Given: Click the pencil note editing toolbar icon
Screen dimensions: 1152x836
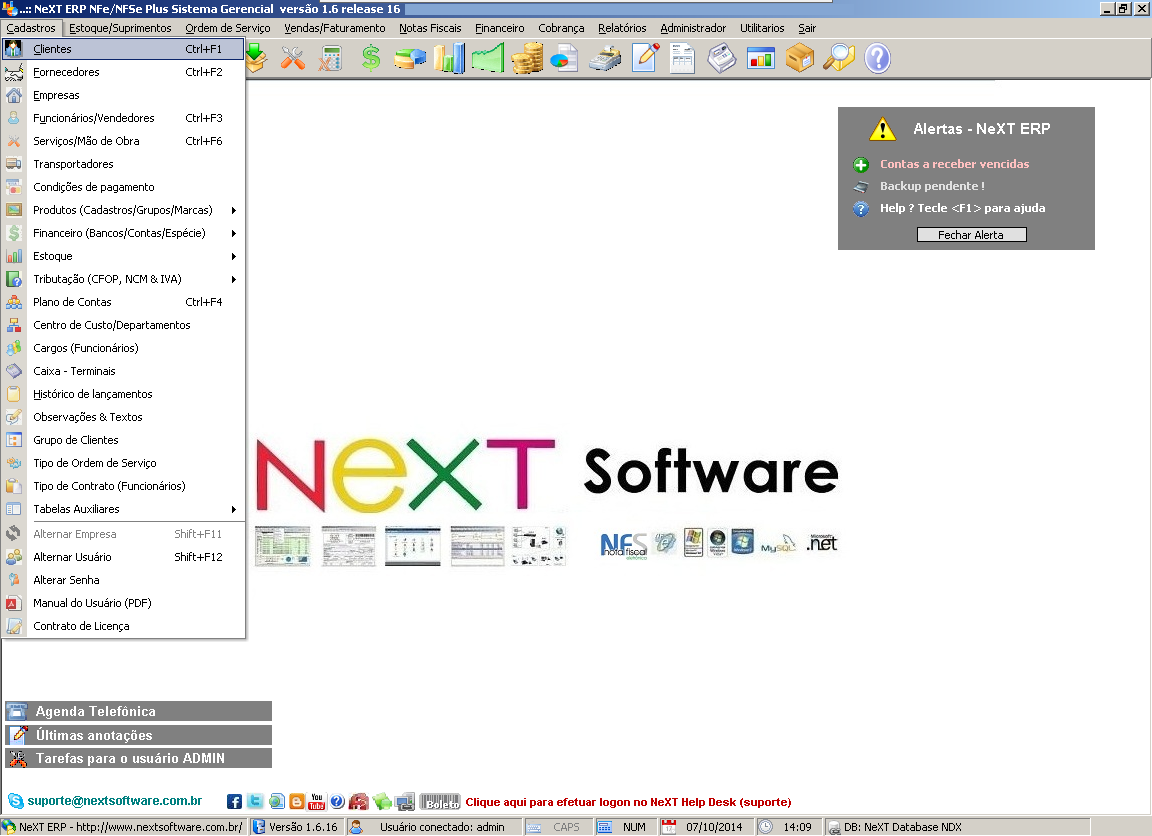Looking at the screenshot, I should point(643,59).
